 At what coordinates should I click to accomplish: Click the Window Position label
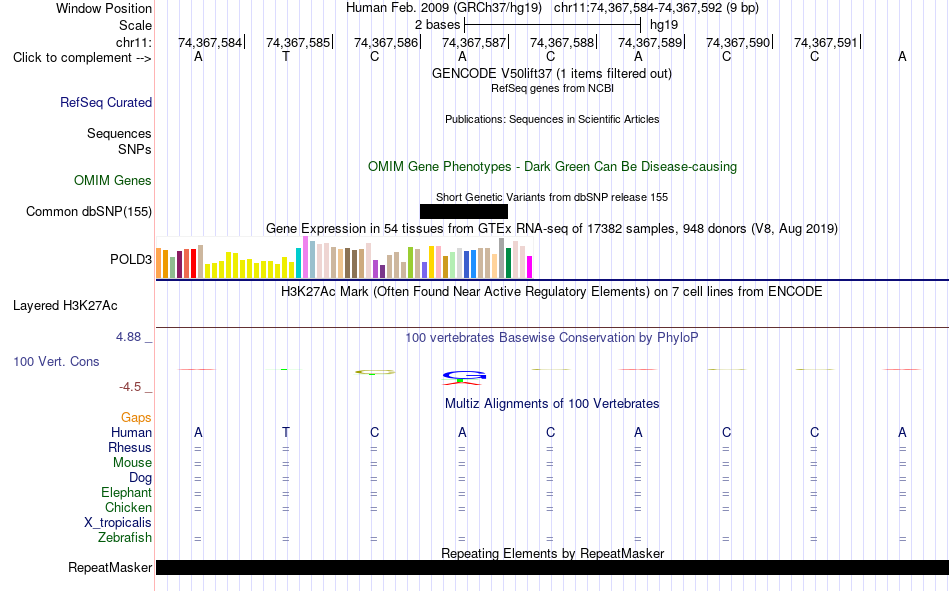click(x=104, y=8)
